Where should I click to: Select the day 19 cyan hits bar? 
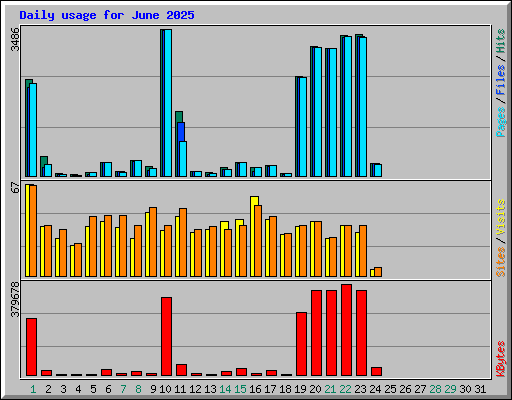(x=303, y=127)
